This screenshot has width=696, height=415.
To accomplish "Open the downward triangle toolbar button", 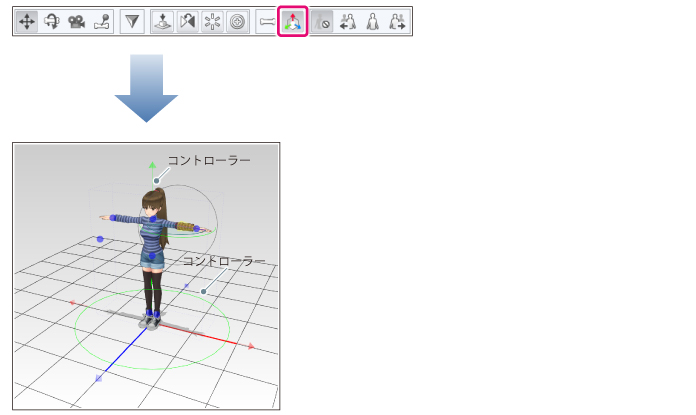I will [x=132, y=22].
